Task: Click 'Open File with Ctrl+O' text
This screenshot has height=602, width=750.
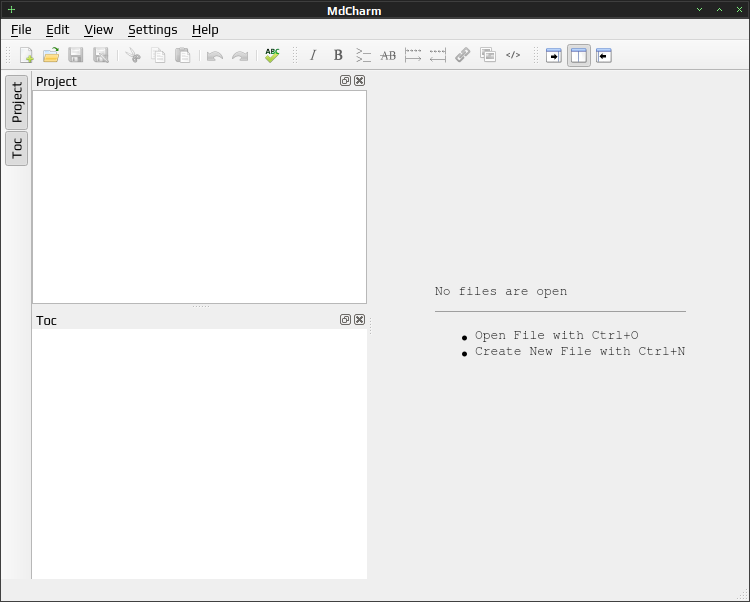Action: (556, 335)
